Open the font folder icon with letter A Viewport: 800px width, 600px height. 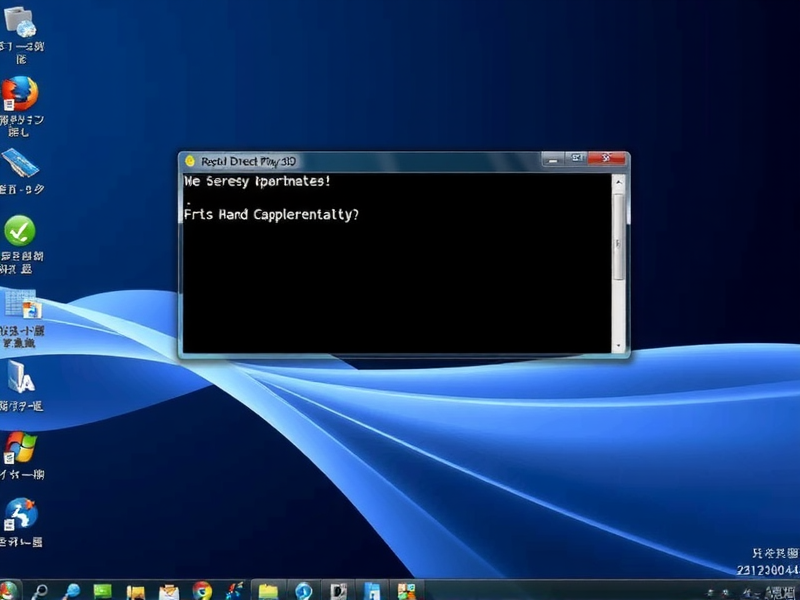(20, 376)
